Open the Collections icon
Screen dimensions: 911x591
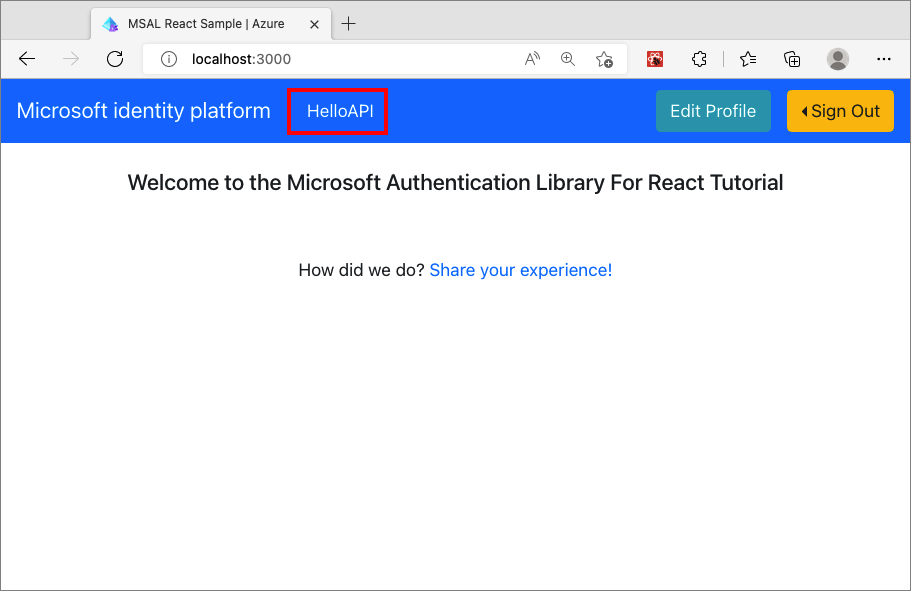click(792, 59)
